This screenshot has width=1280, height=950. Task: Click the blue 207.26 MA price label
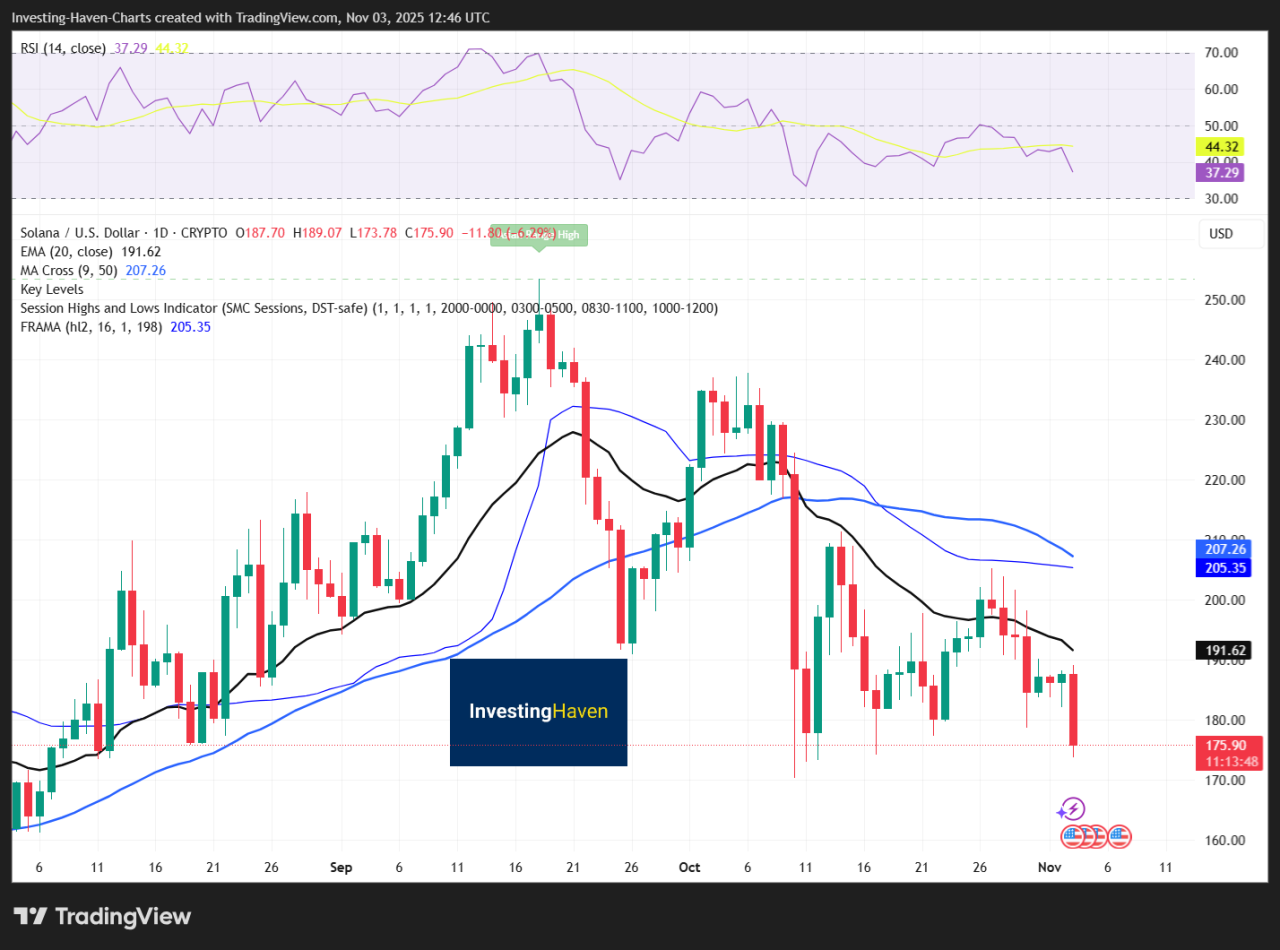click(x=1224, y=549)
